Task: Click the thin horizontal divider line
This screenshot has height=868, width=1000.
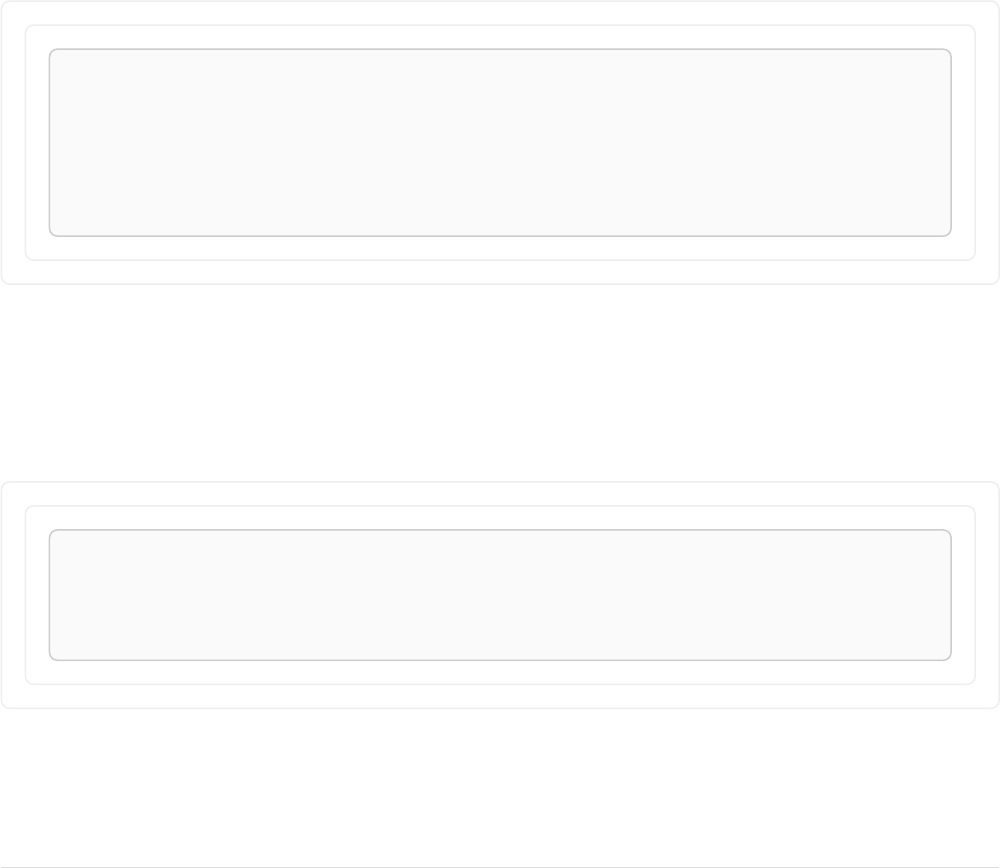Action: 500,866
